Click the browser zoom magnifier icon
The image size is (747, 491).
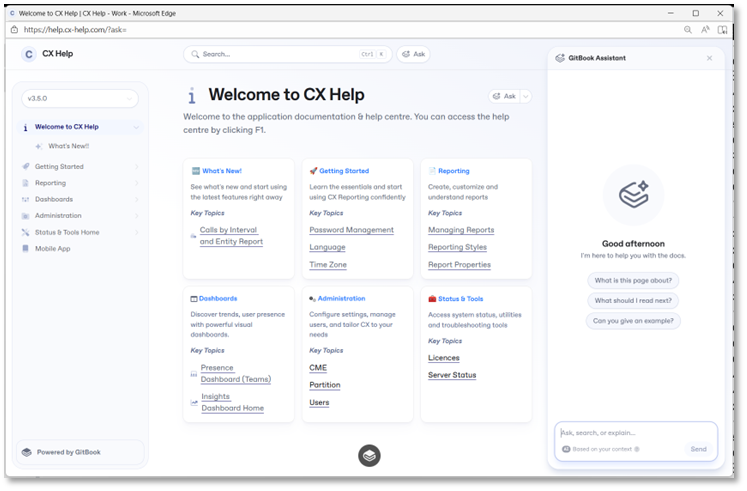tap(688, 30)
